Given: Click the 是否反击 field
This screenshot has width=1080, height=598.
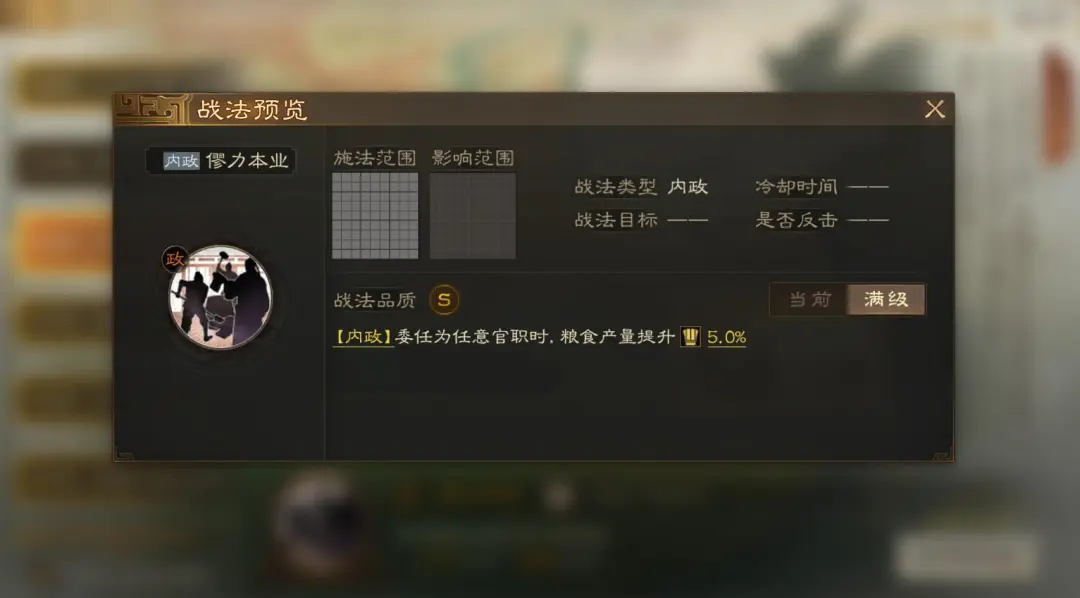Looking at the screenshot, I should [822, 220].
